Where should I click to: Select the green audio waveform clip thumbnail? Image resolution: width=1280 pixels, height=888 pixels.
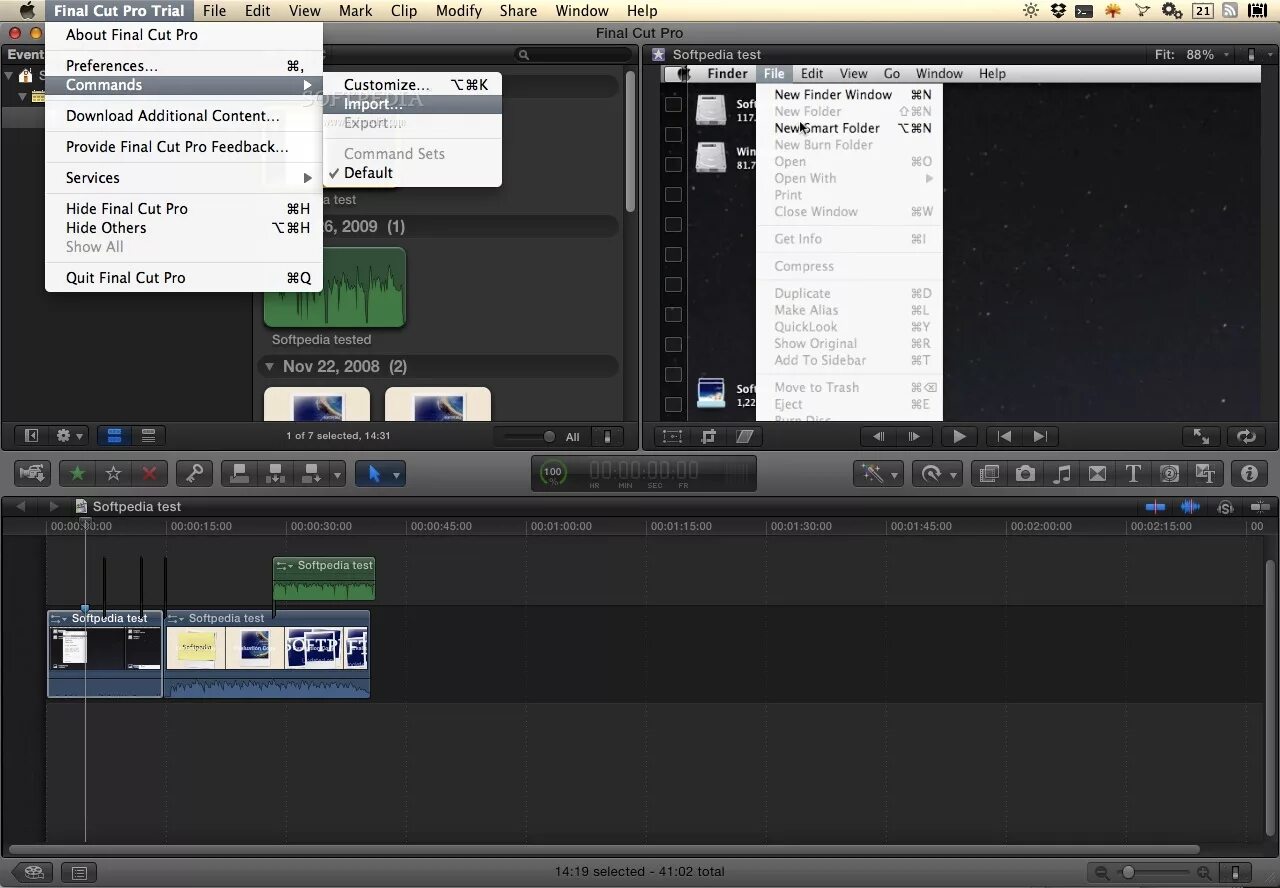pos(335,288)
